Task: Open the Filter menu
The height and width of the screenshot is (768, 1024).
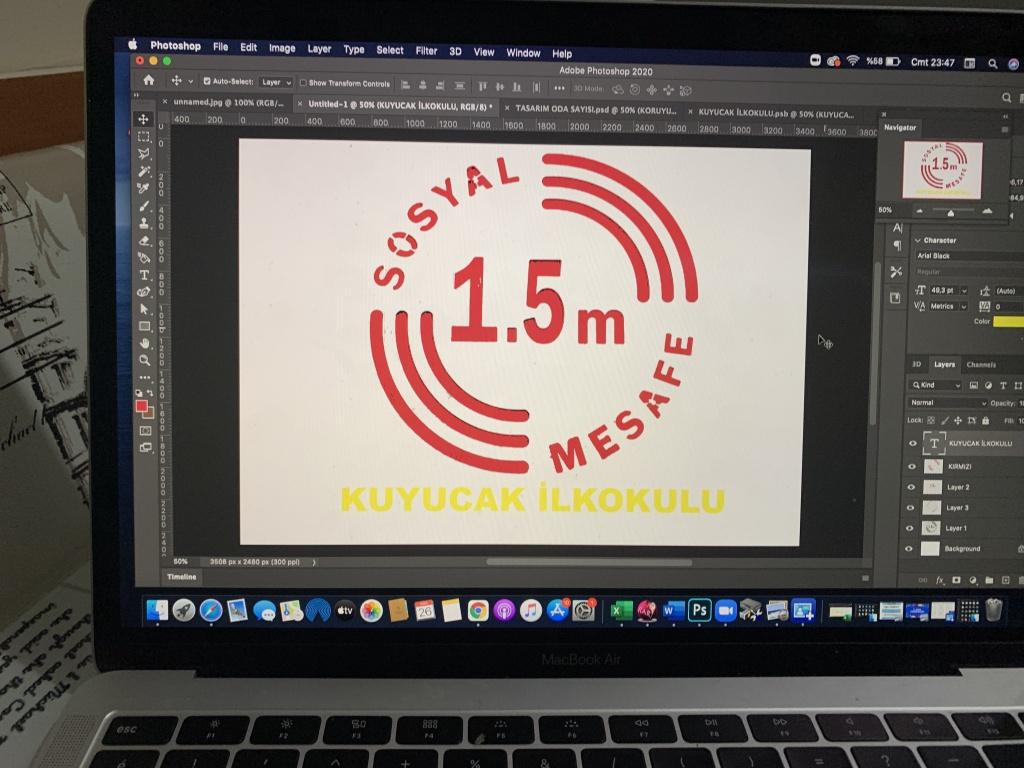Action: 426,50
